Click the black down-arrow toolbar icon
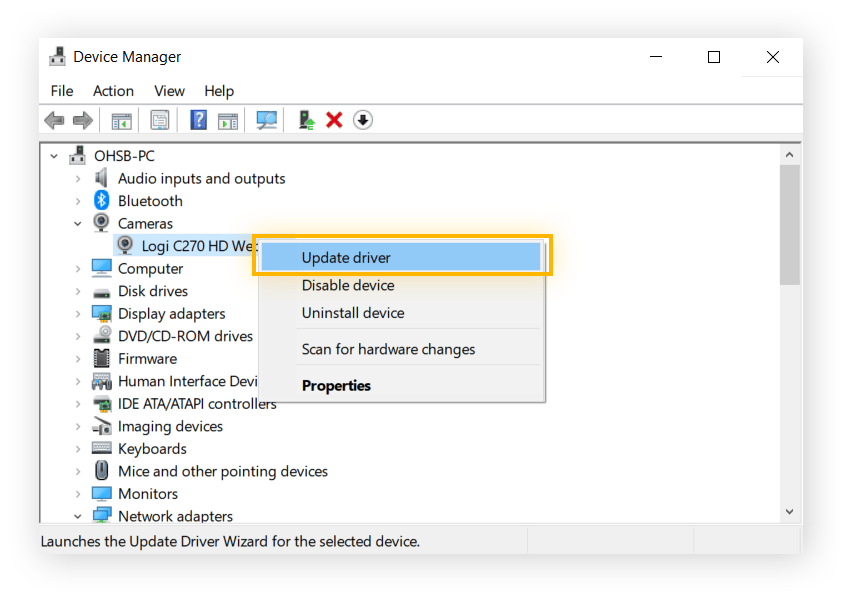 pyautogui.click(x=363, y=121)
